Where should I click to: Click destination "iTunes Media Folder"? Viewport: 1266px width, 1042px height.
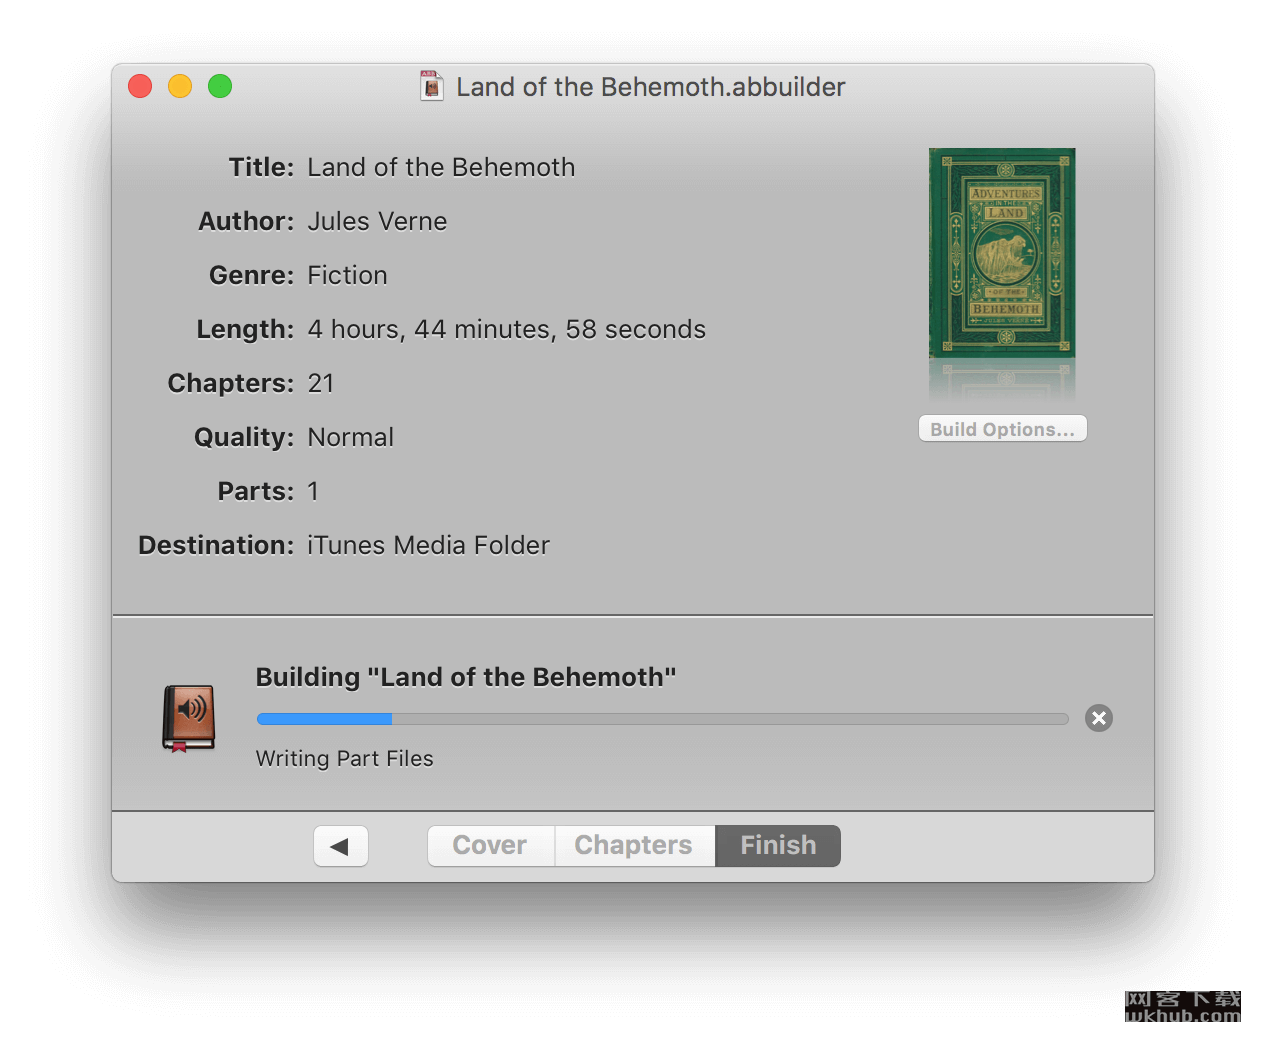[x=428, y=545]
